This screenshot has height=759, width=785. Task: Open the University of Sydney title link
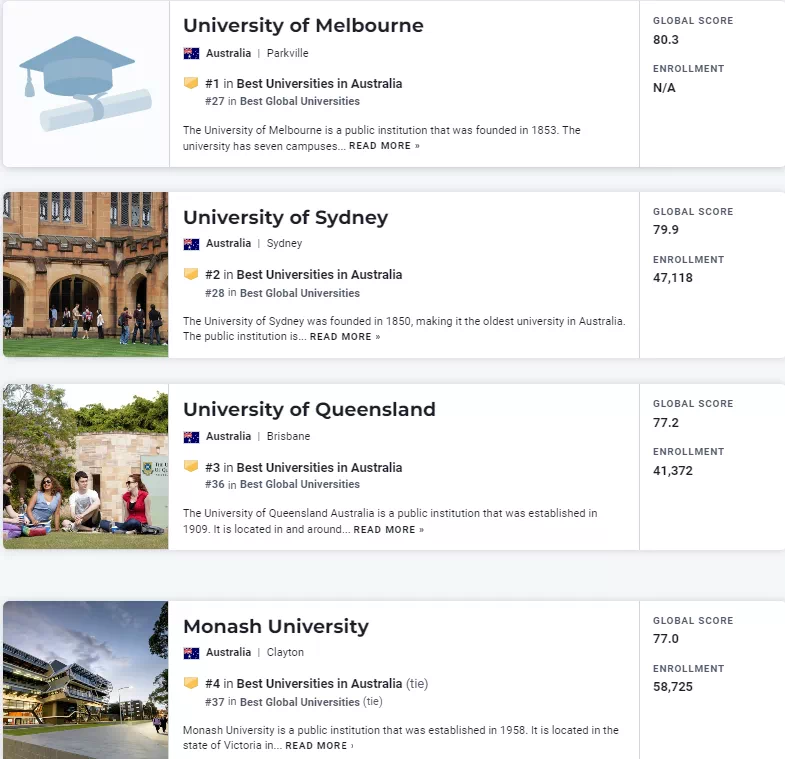pos(285,218)
